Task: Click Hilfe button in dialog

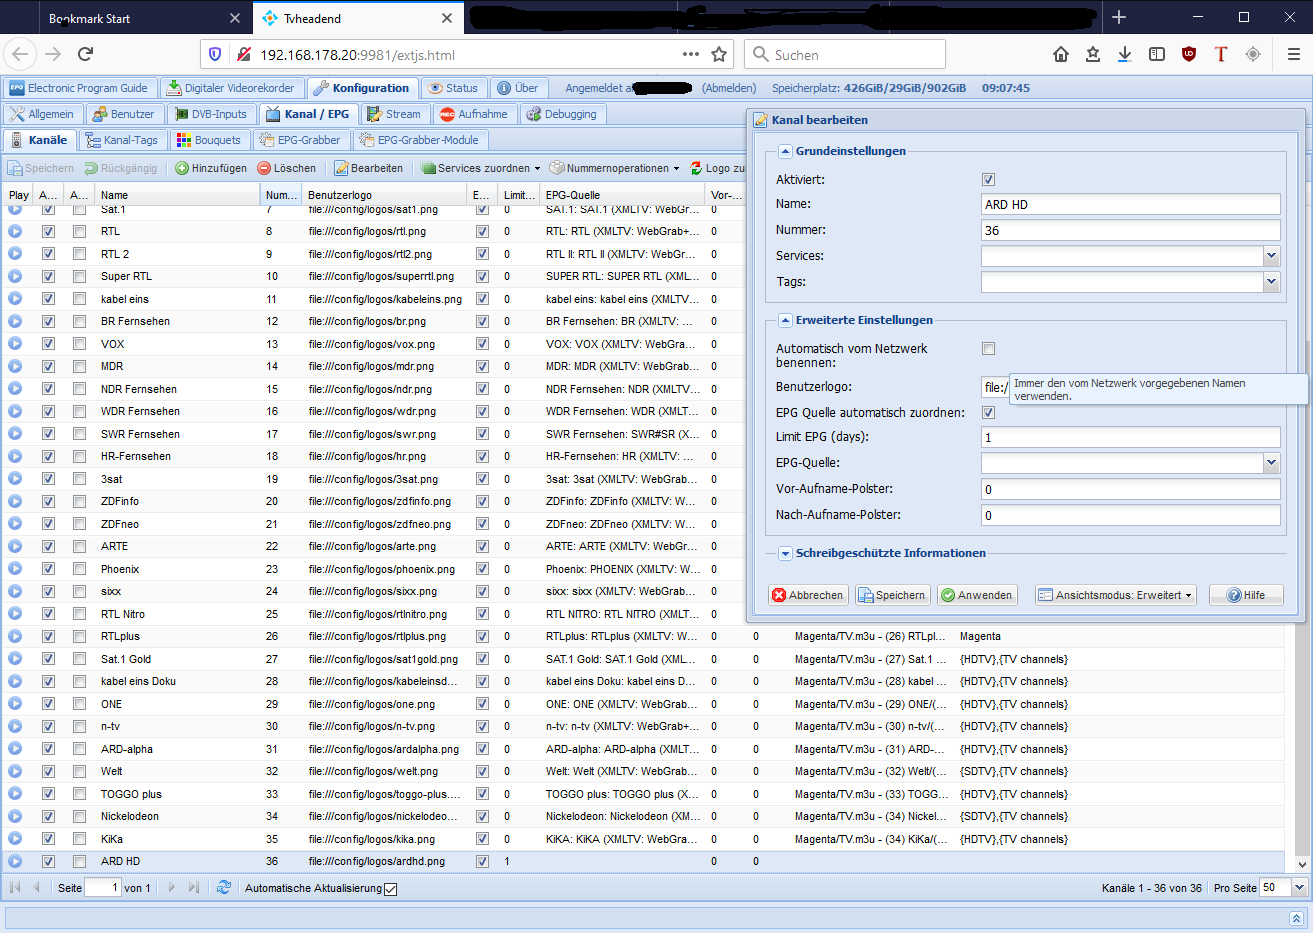Action: point(1246,595)
